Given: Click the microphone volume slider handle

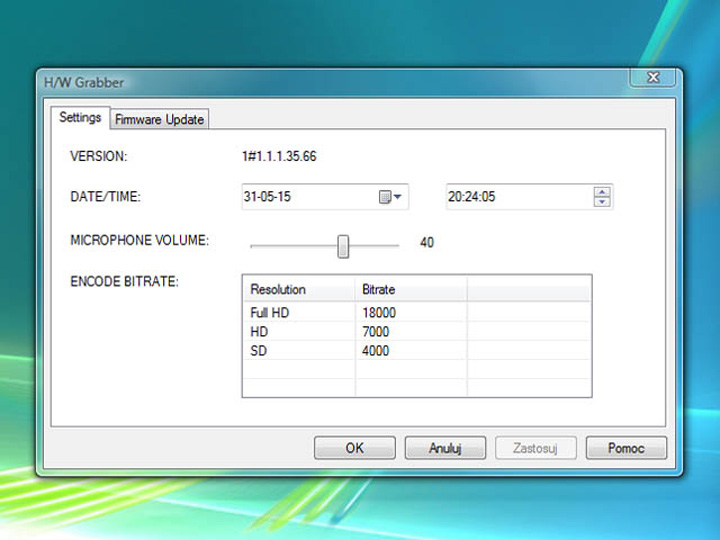Looking at the screenshot, I should click(x=343, y=247).
